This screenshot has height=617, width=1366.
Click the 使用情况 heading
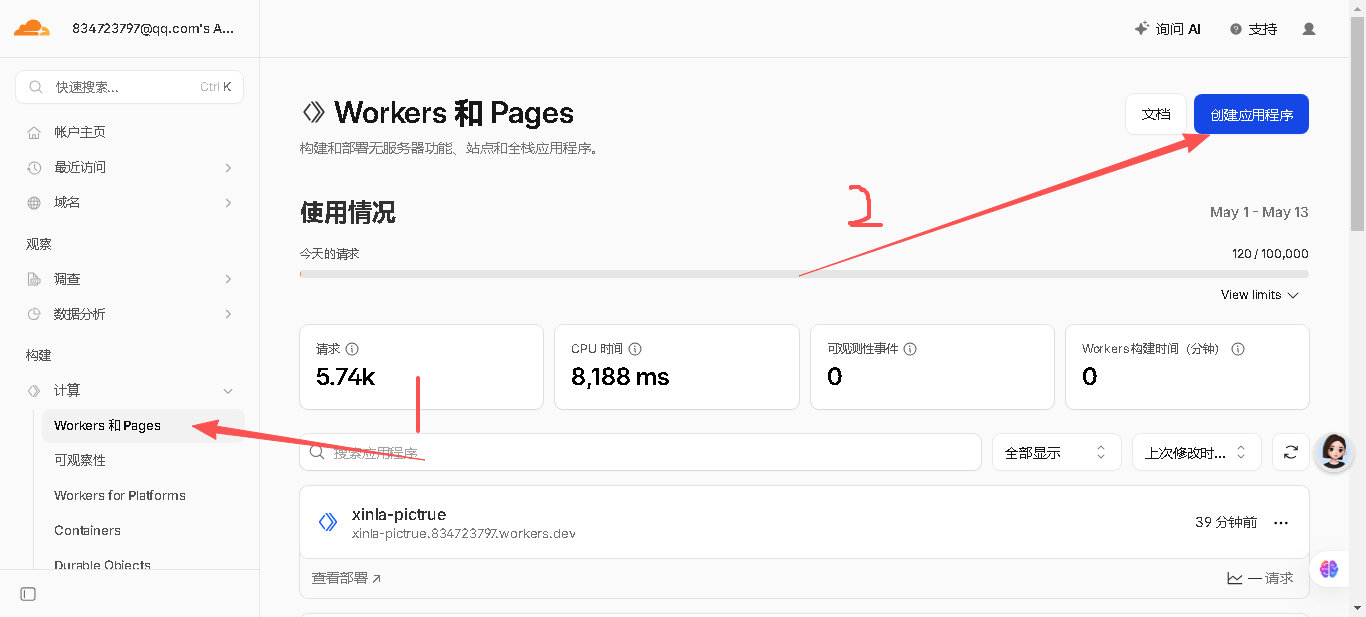click(x=348, y=212)
